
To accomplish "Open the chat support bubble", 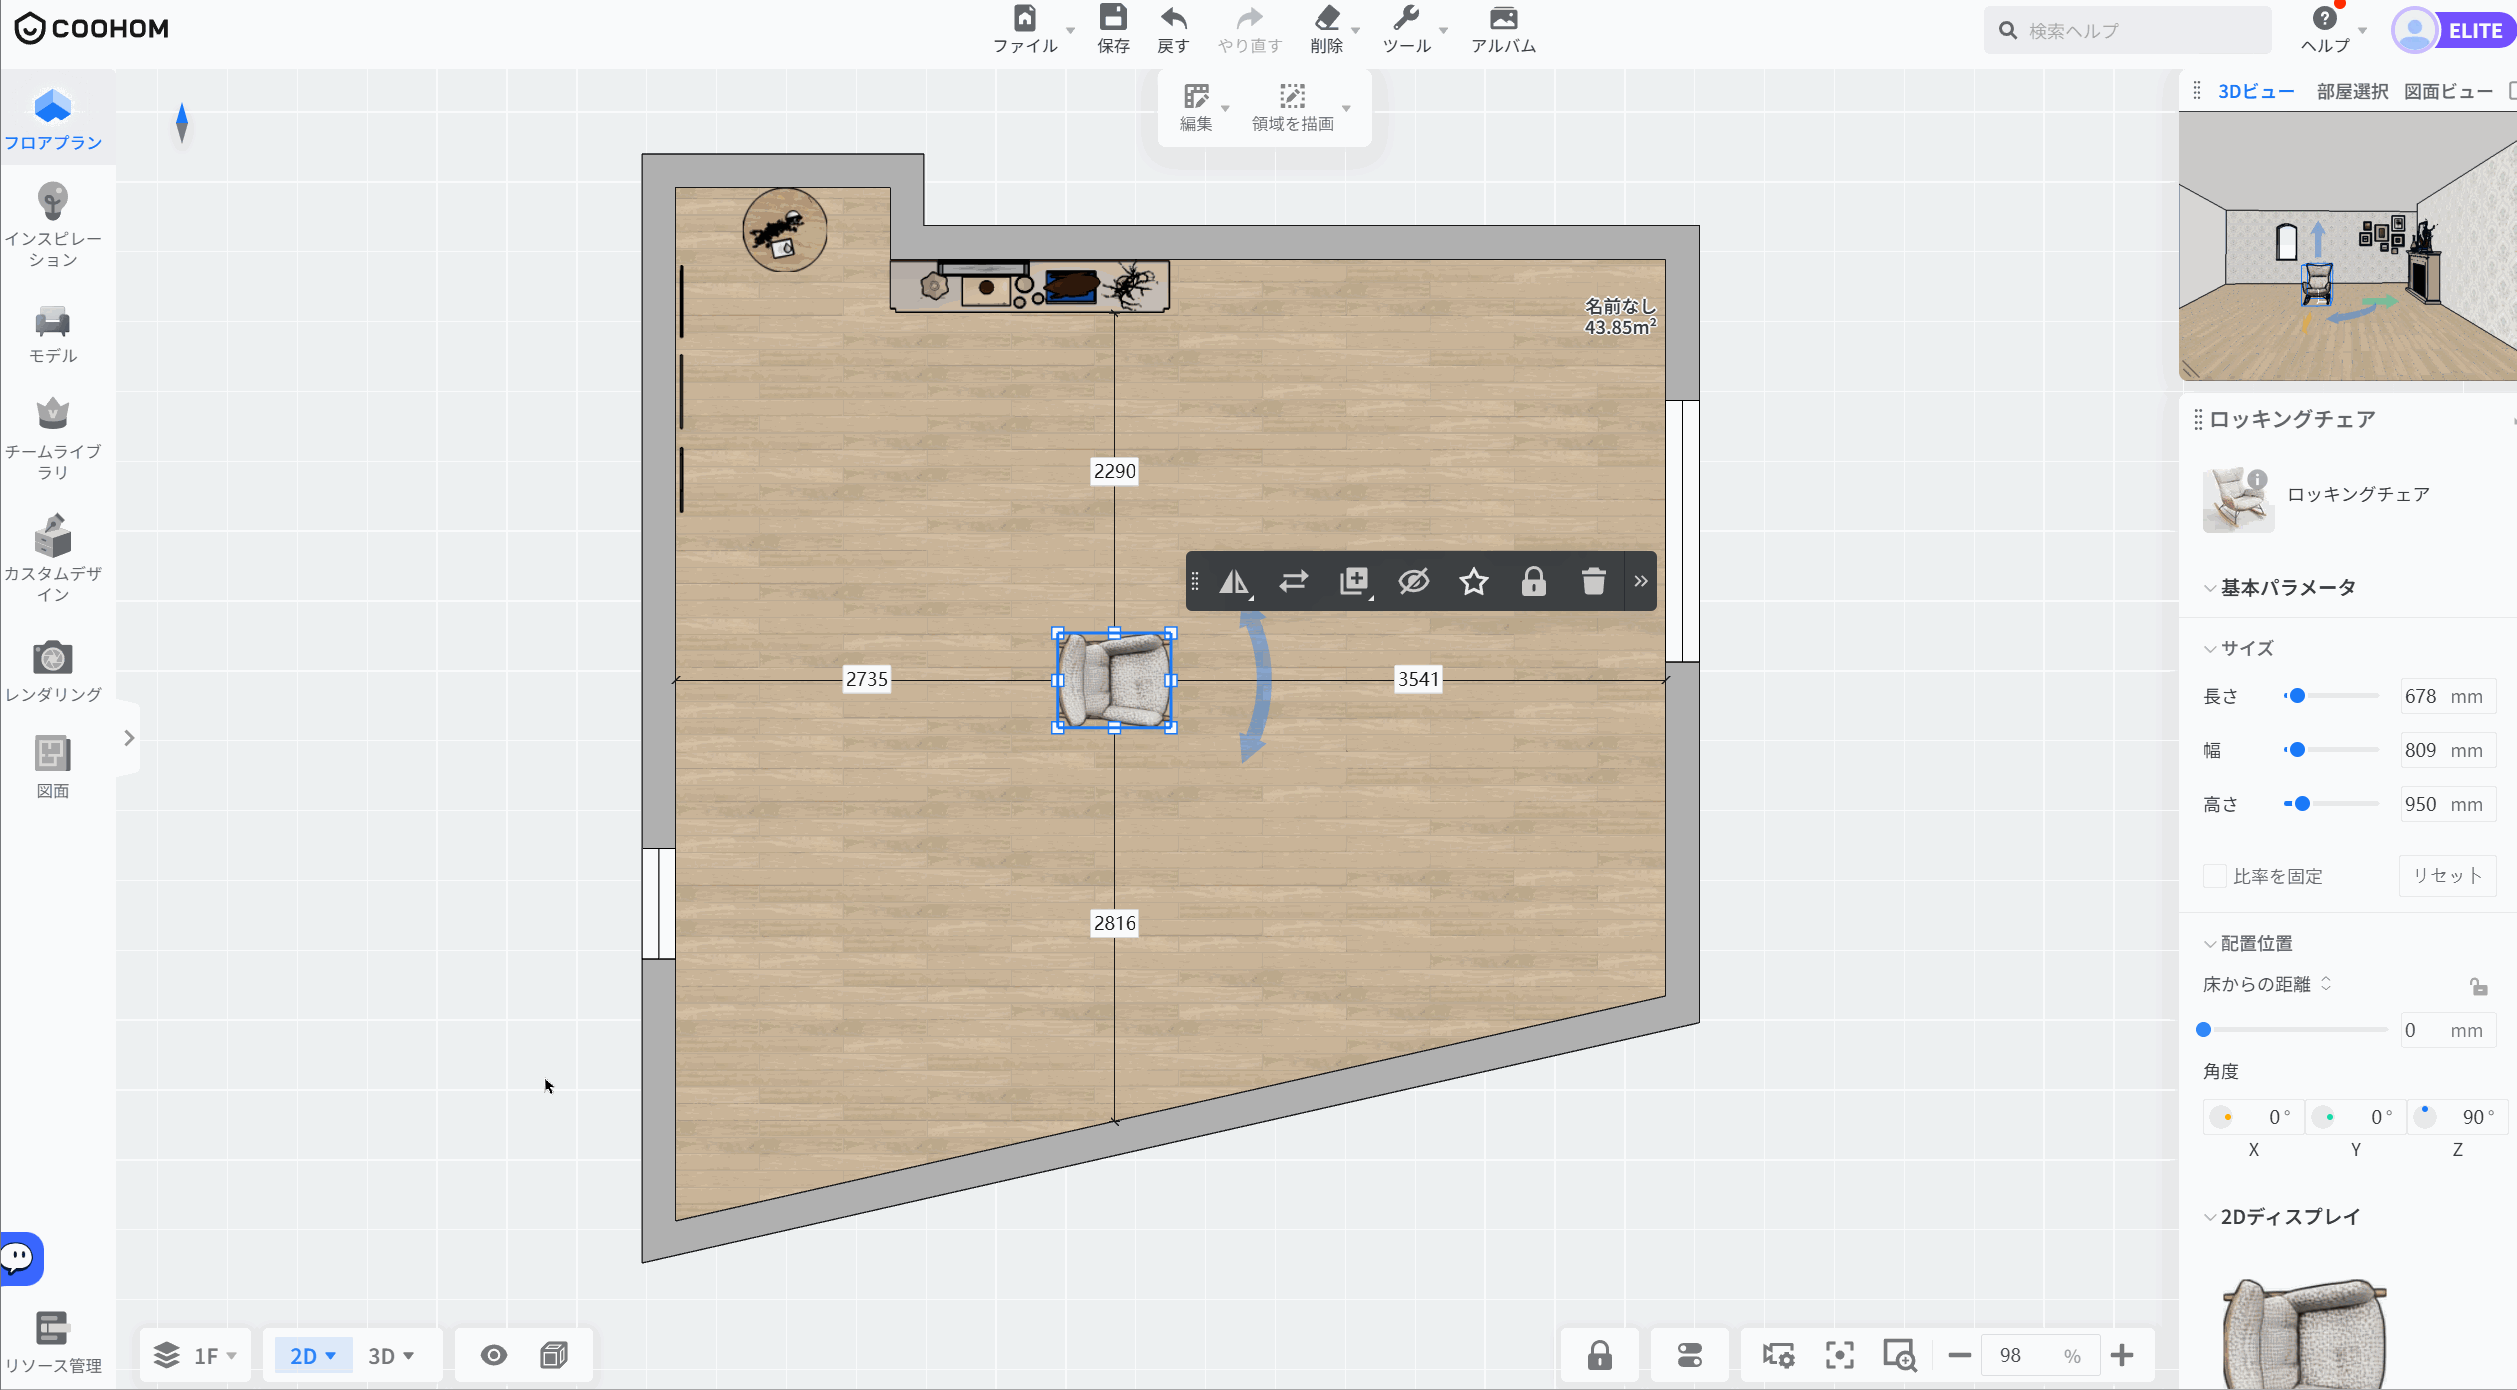I will point(20,1258).
